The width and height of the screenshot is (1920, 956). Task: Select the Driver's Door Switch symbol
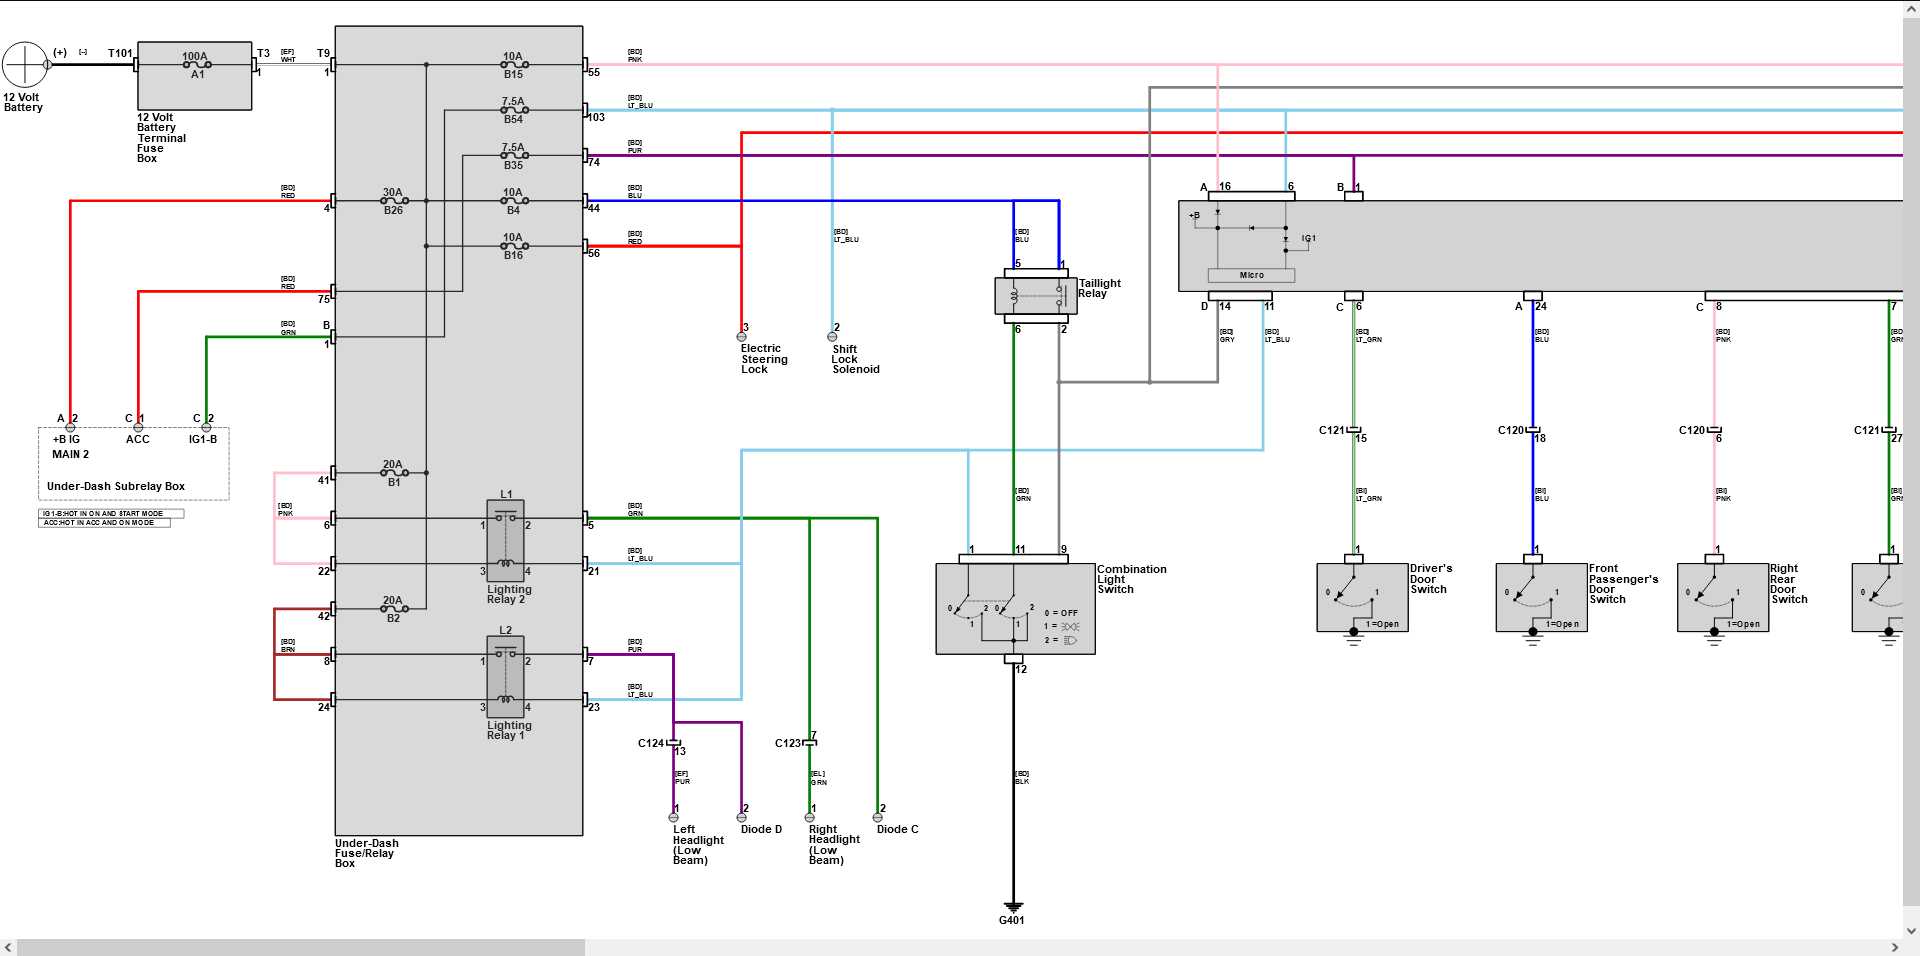pos(1362,598)
